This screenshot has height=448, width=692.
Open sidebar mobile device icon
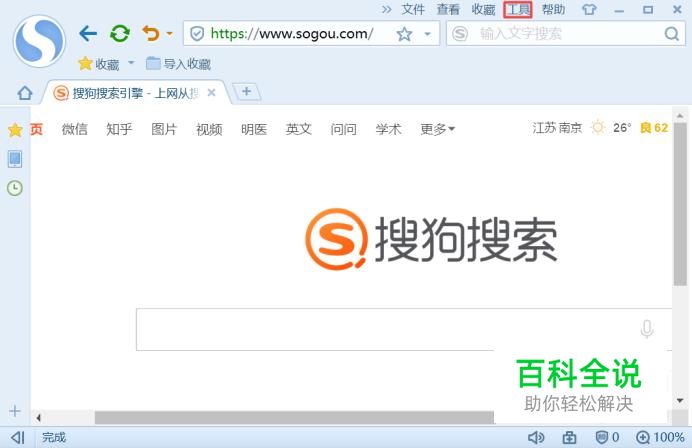pos(15,159)
